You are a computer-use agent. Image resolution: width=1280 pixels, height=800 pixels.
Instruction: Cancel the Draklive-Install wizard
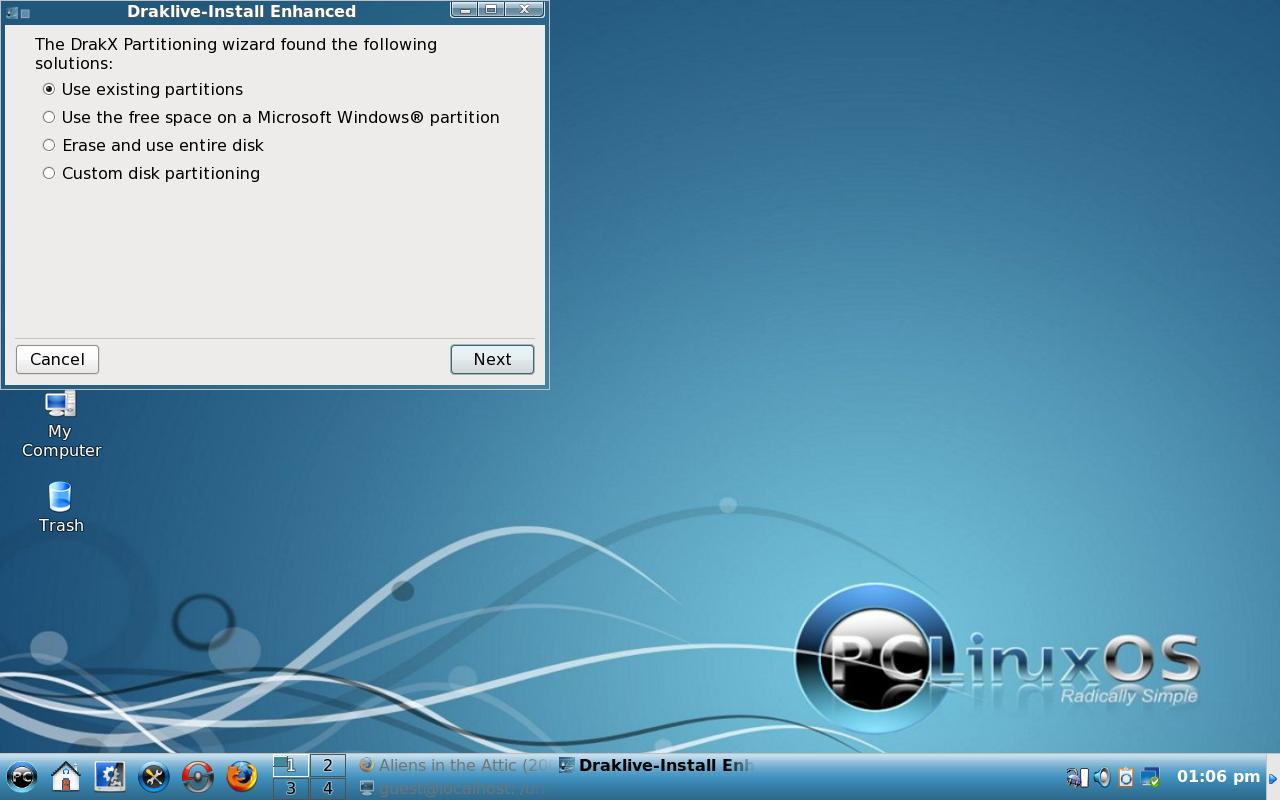(57, 359)
